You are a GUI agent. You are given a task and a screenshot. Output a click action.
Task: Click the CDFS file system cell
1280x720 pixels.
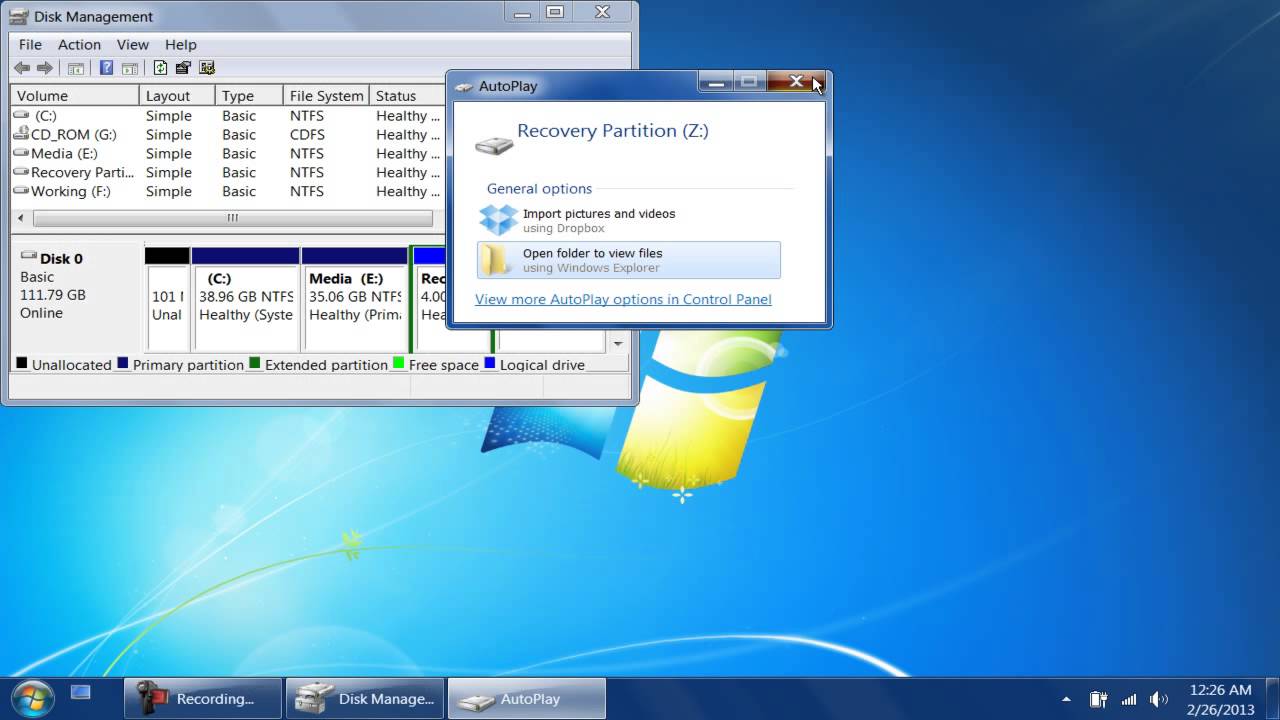click(307, 134)
